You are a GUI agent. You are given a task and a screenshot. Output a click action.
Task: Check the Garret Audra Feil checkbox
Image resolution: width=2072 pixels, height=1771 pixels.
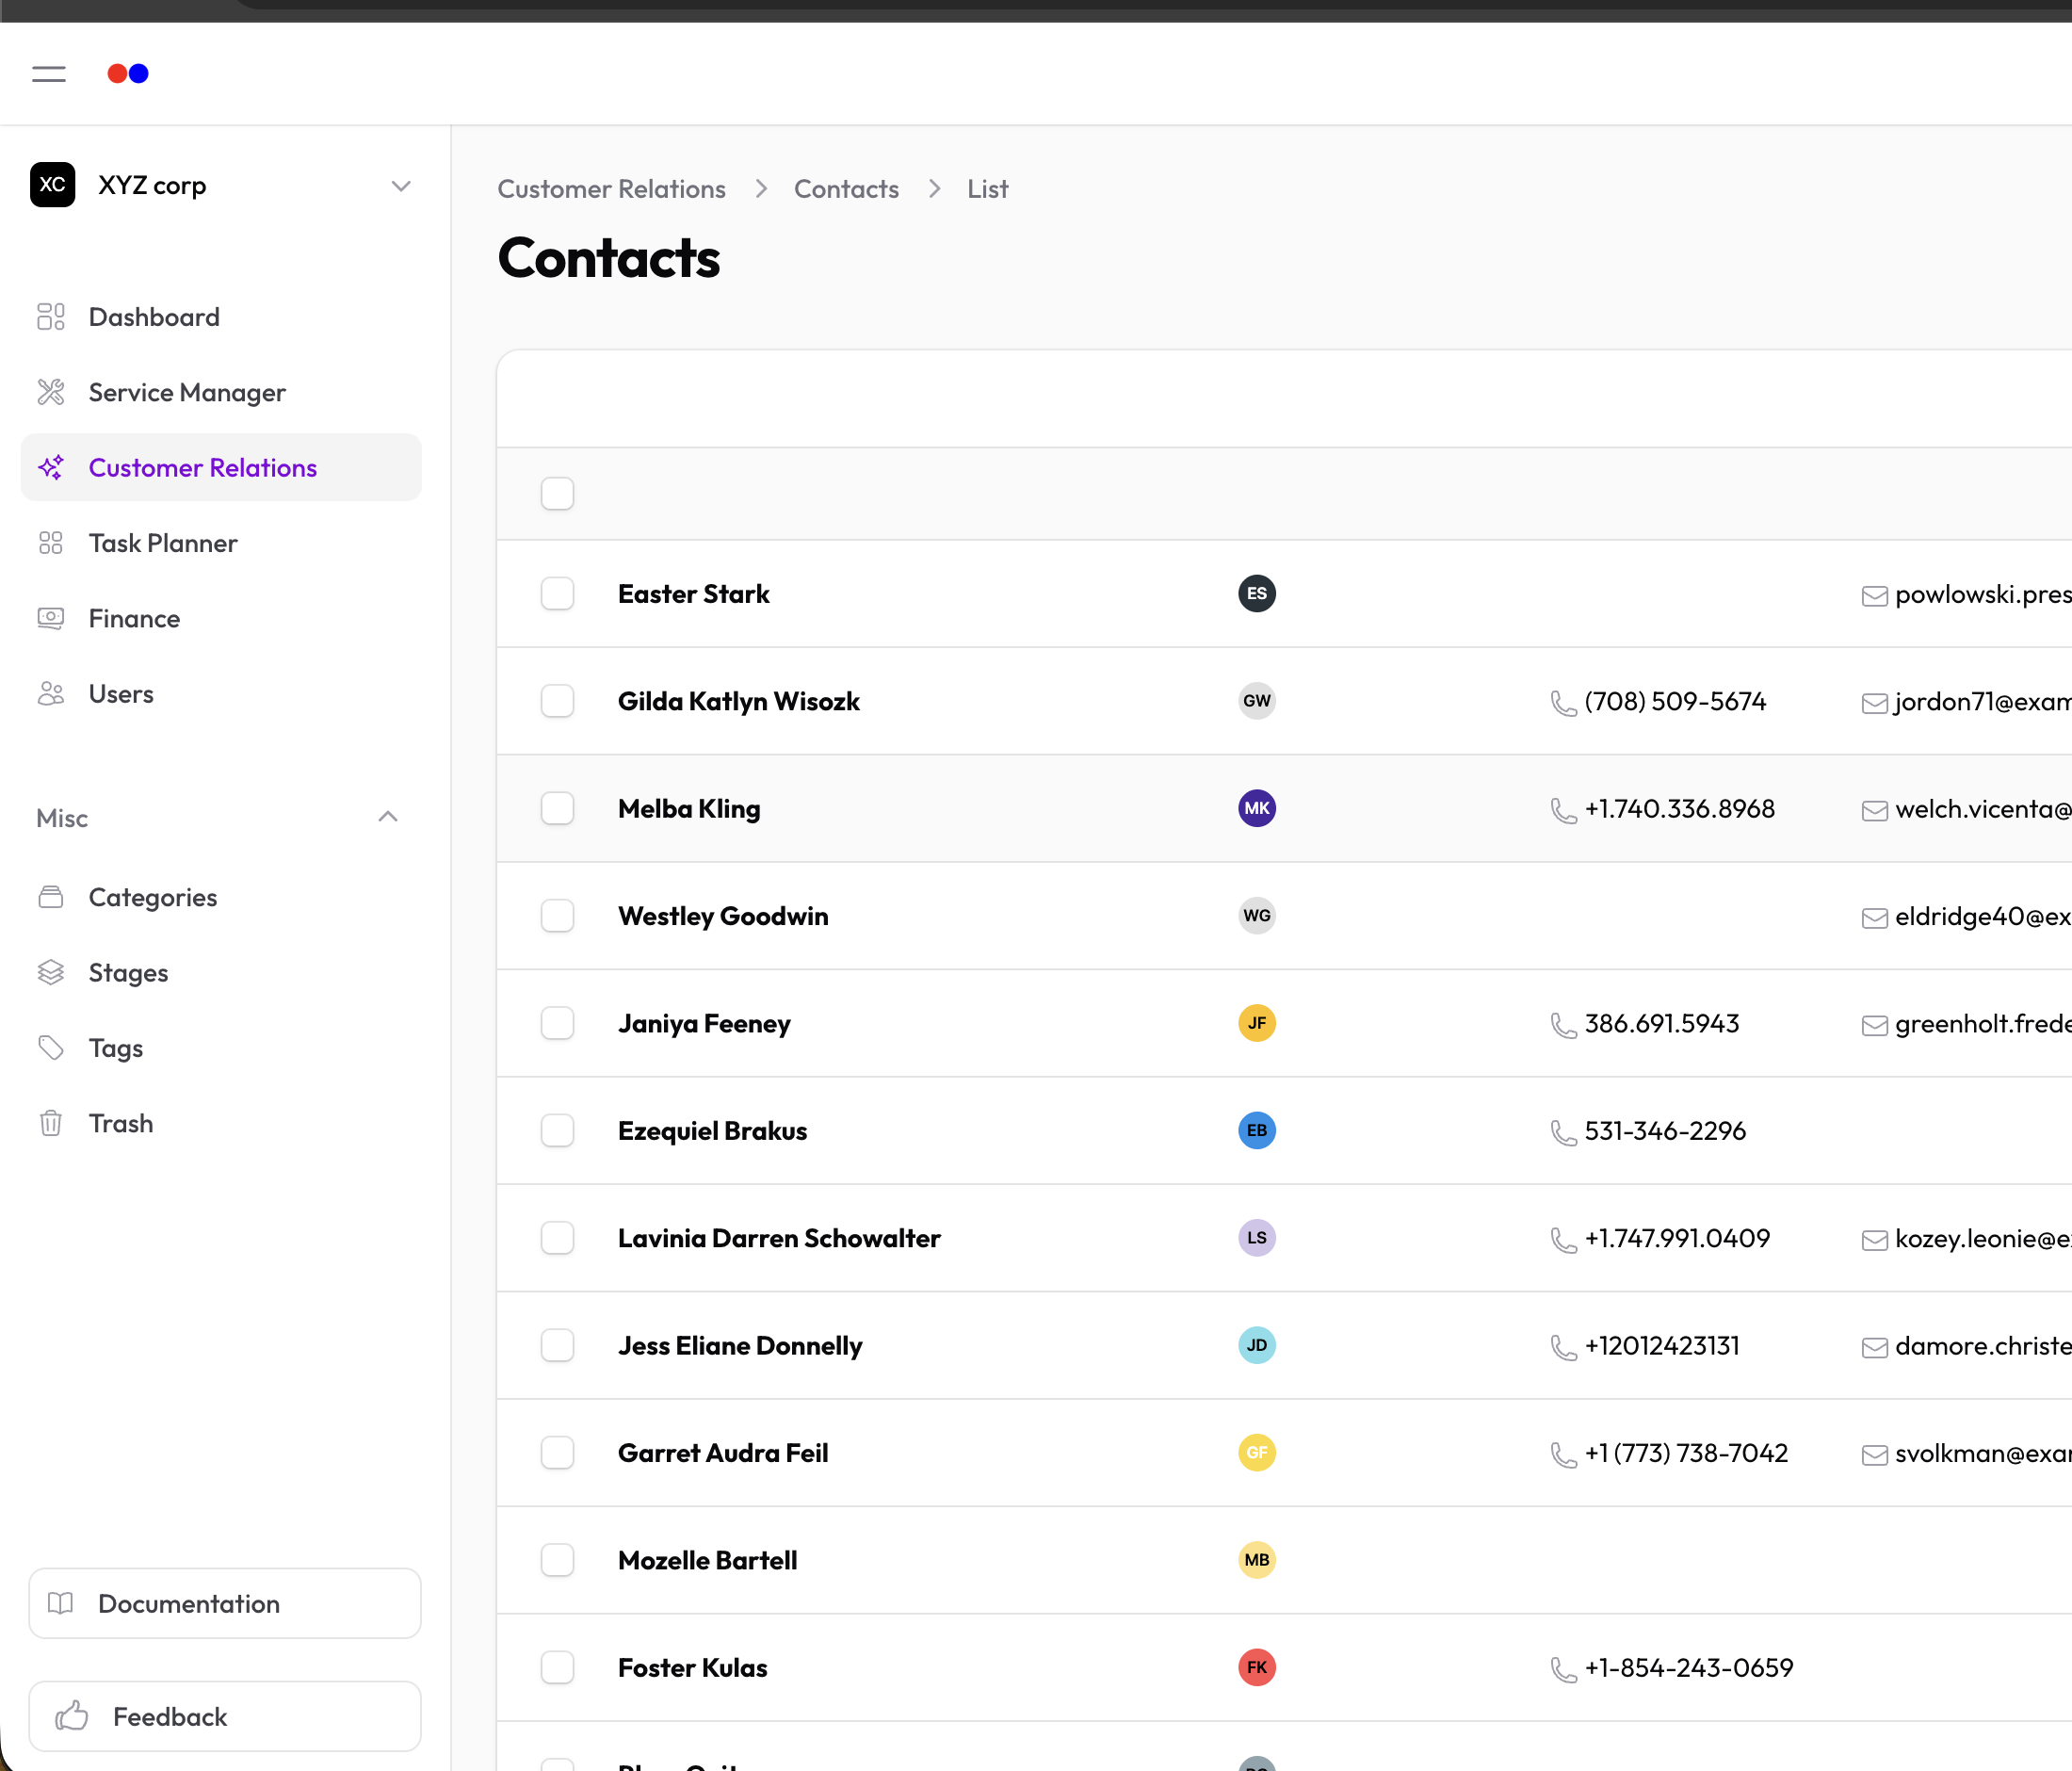pyautogui.click(x=557, y=1453)
